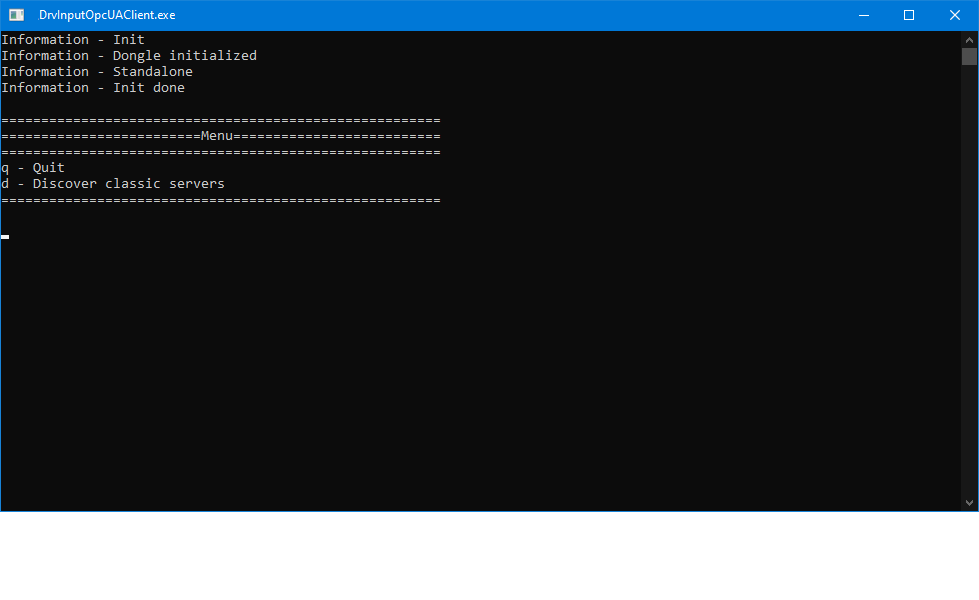Click the "Information - Init" first log line
979x600 pixels.
click(x=73, y=40)
